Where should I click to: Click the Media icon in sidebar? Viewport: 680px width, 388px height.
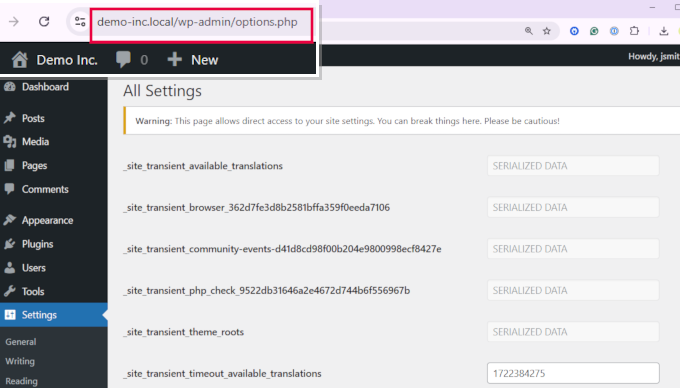click(x=10, y=141)
